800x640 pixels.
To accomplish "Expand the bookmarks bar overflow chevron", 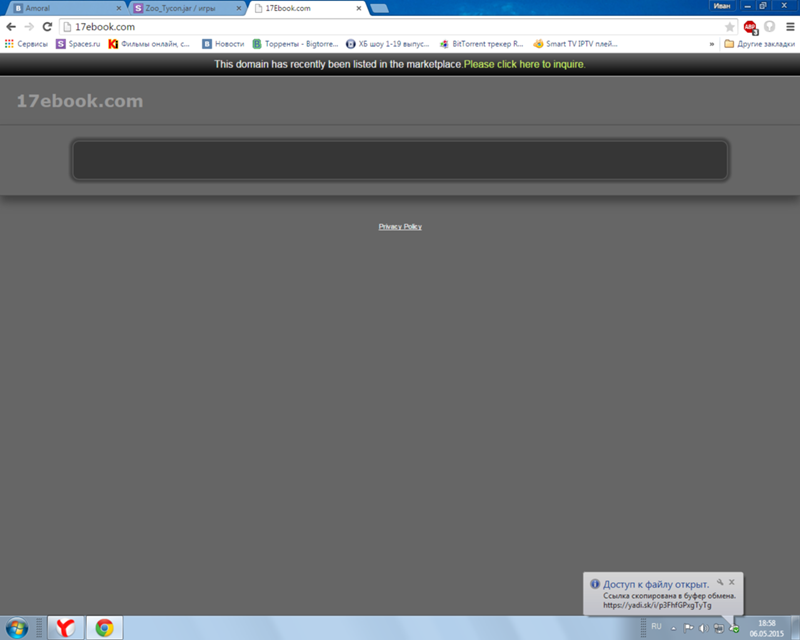I will pos(712,44).
